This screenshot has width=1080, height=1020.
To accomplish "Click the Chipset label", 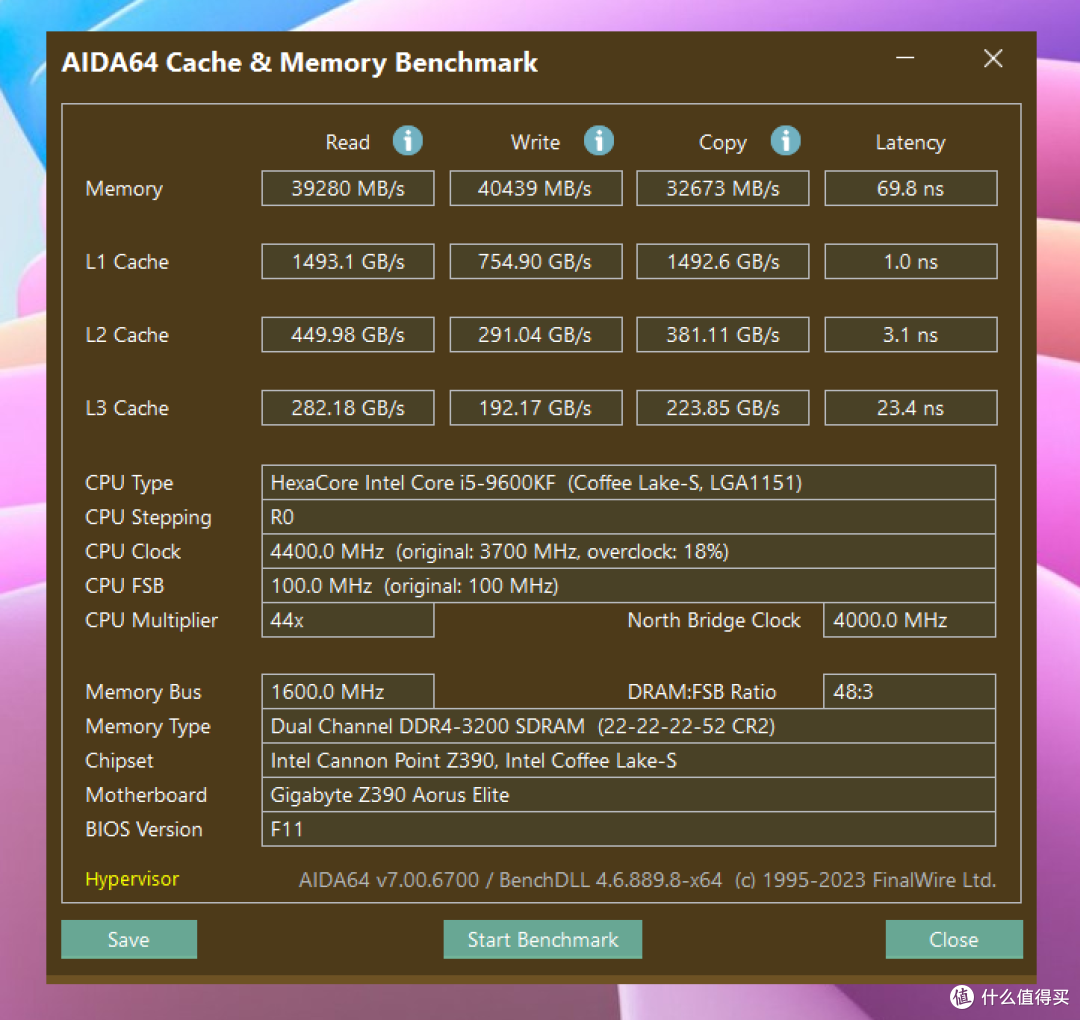I will pyautogui.click(x=119, y=762).
